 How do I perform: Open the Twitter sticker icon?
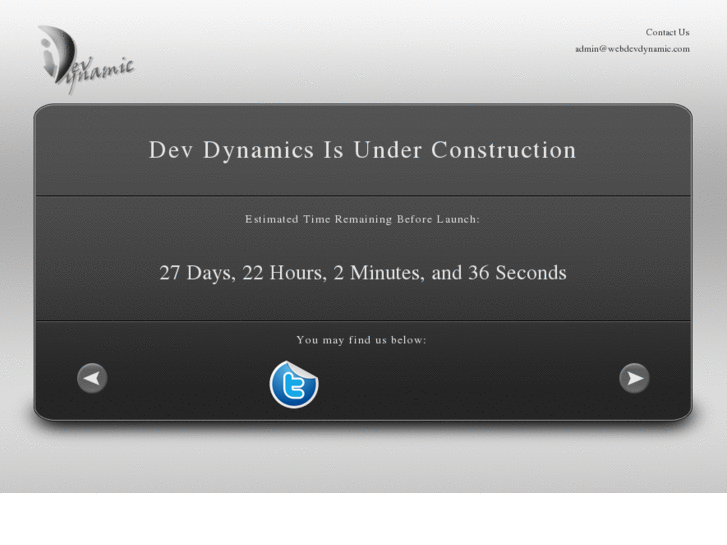click(x=294, y=385)
